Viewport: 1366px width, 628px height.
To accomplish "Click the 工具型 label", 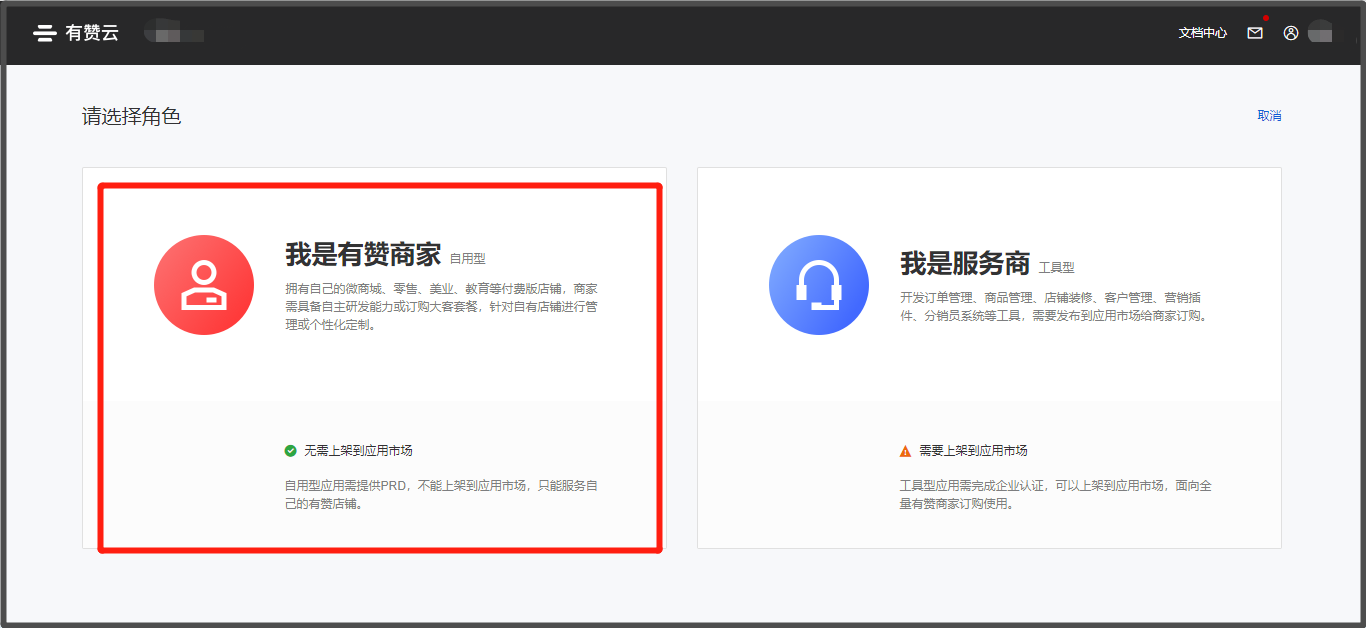I will pyautogui.click(x=1056, y=268).
